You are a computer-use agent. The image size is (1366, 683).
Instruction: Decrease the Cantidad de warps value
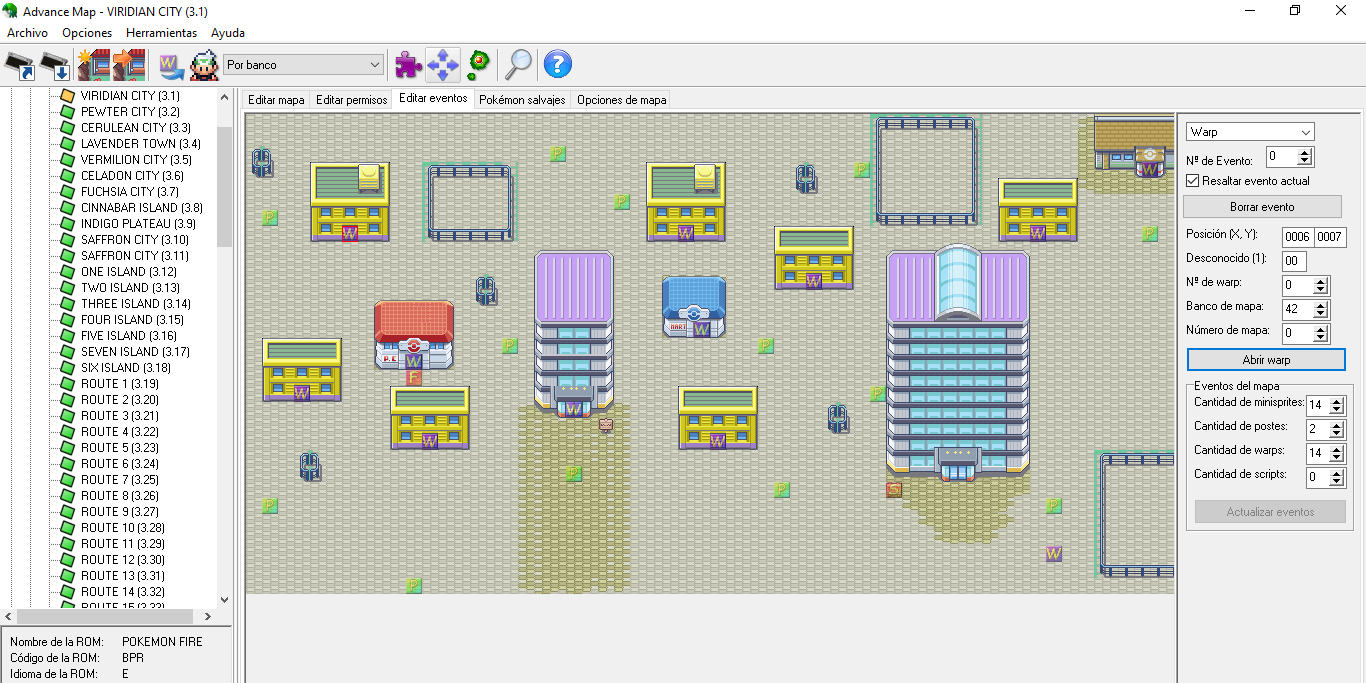click(x=1337, y=458)
